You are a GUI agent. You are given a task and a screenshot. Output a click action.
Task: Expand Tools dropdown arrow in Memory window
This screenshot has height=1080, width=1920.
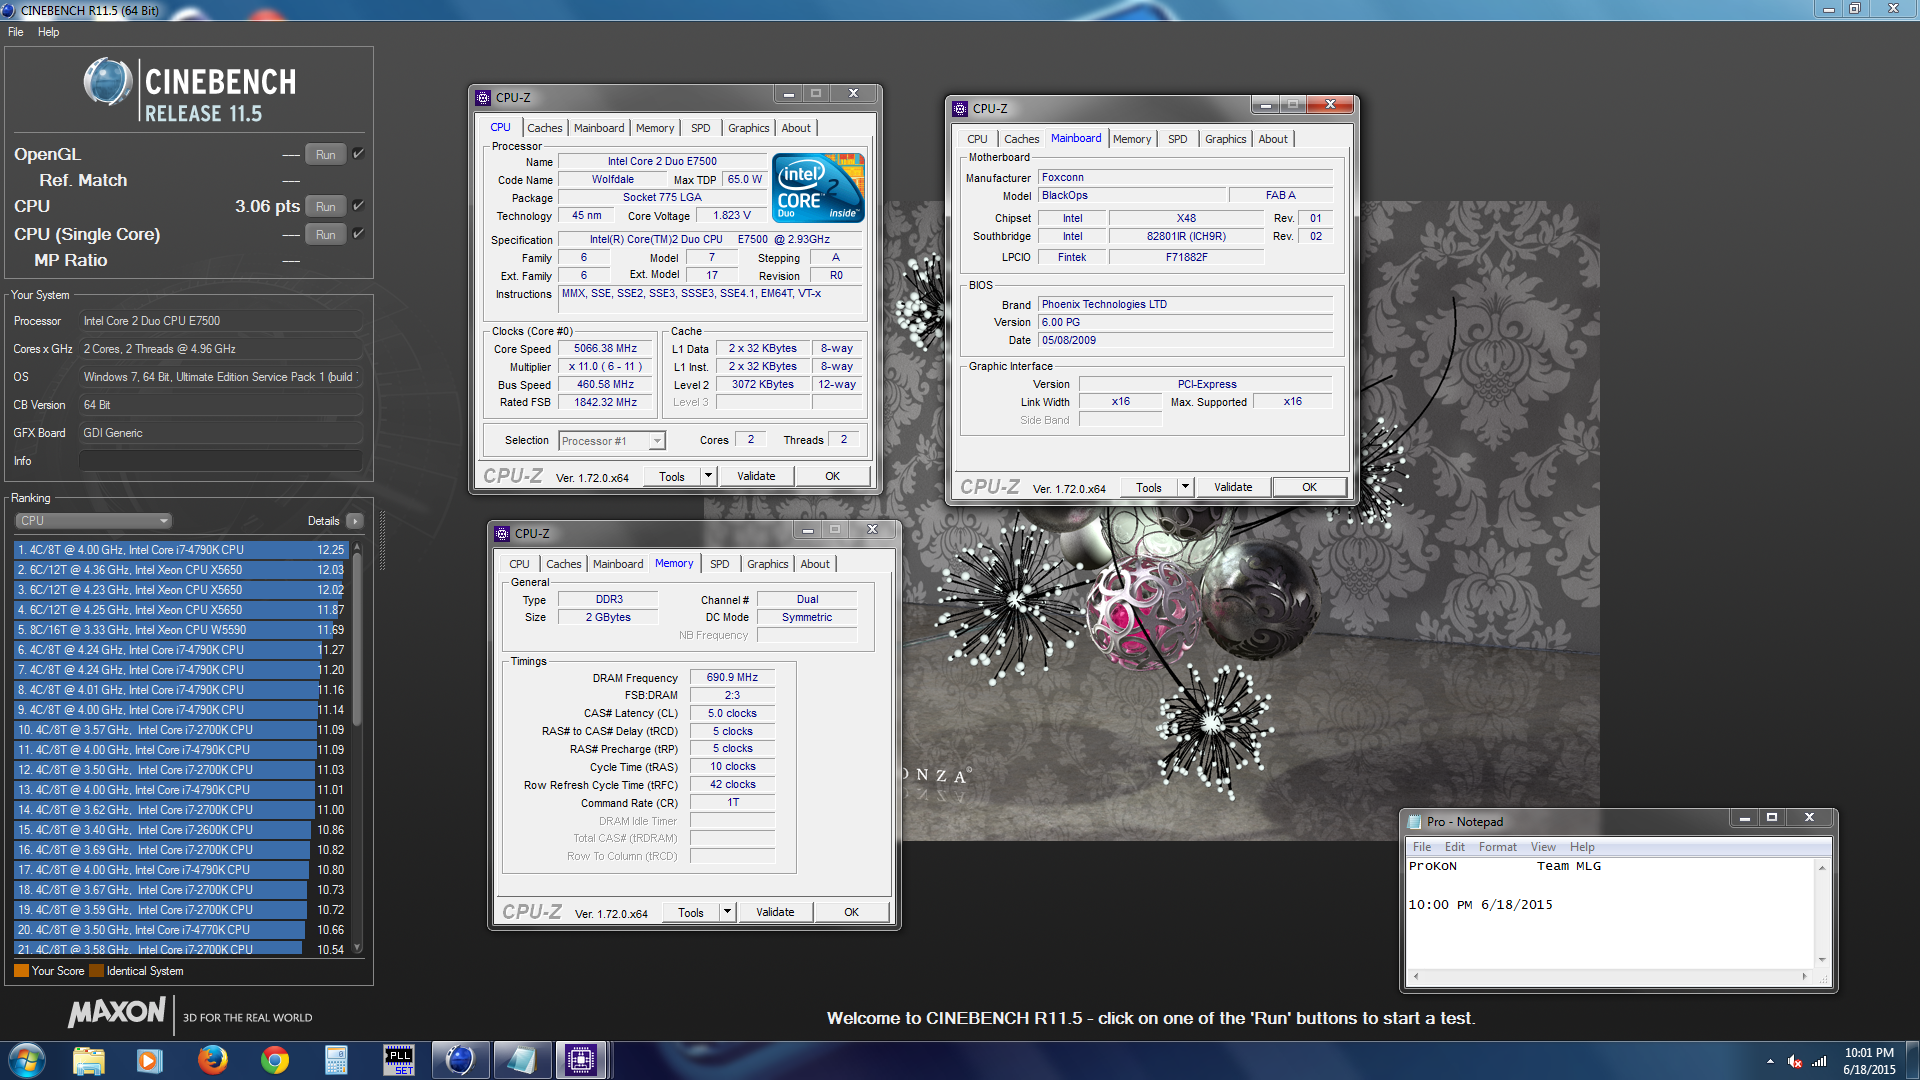[x=727, y=912]
